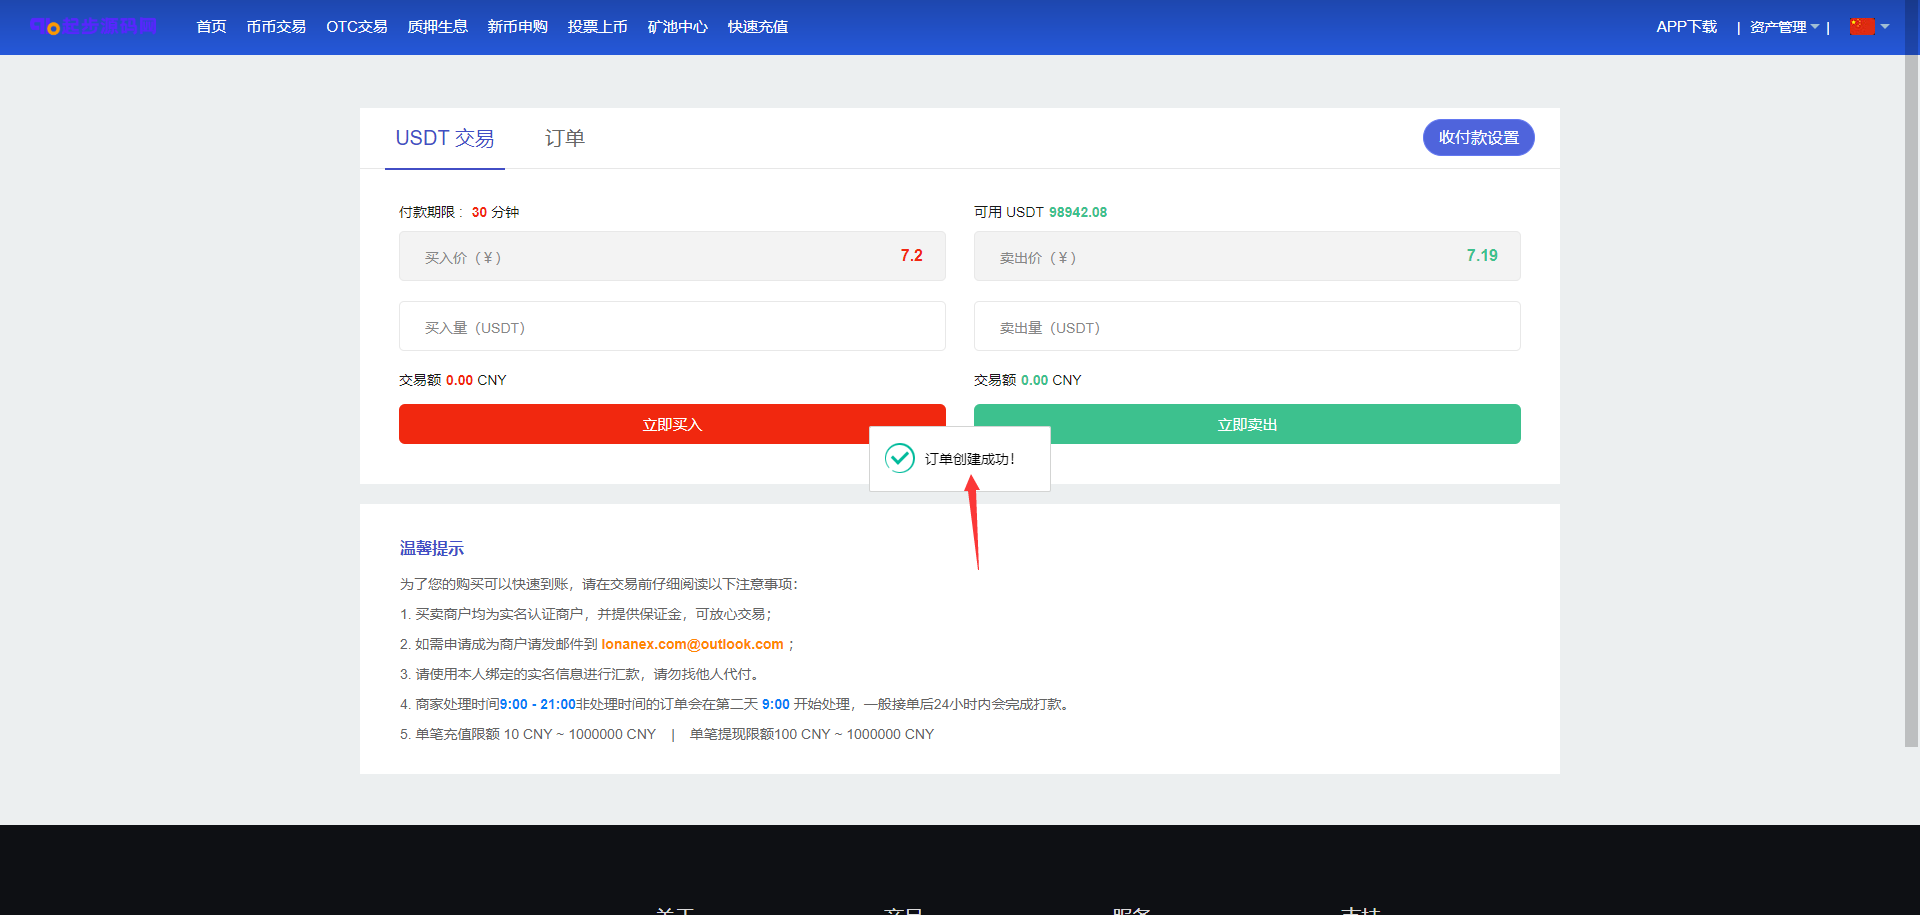Expand the language dropdown arrow
The image size is (1920, 915).
point(1885,27)
